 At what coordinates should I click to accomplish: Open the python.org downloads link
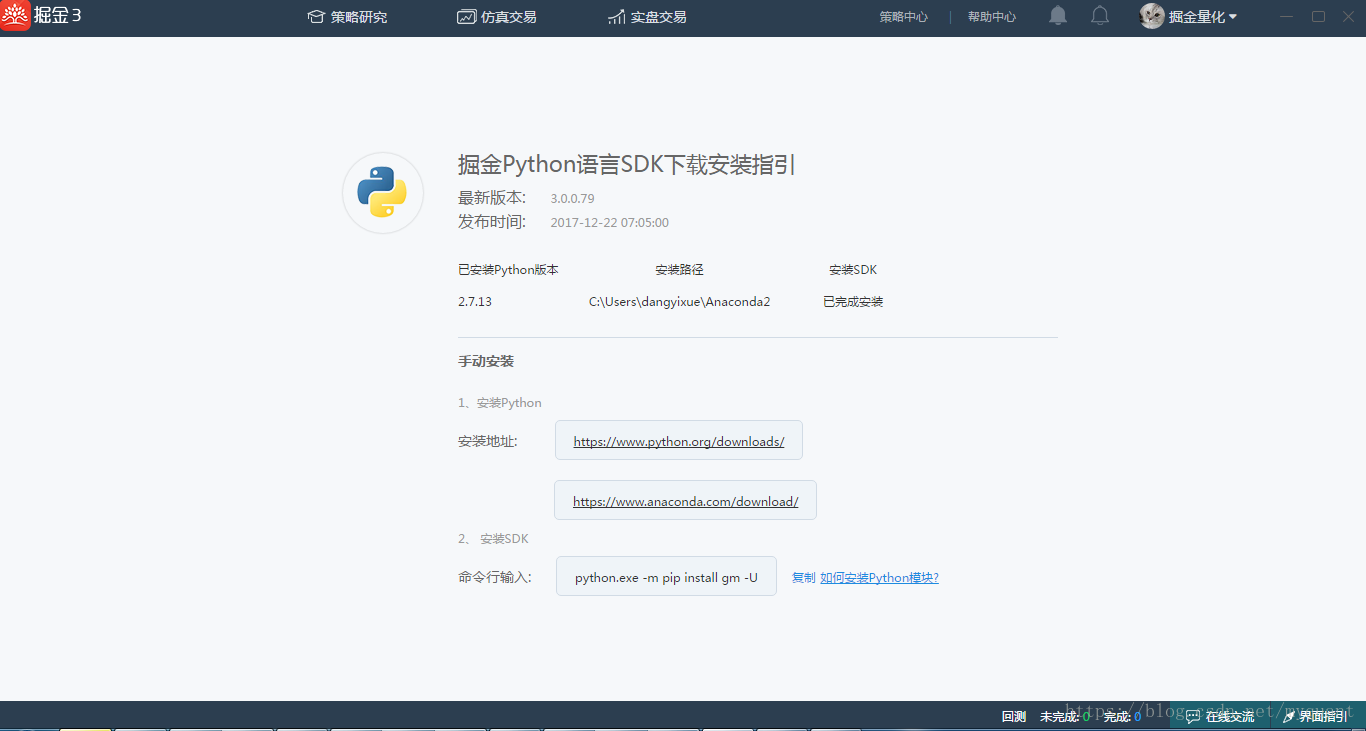[x=679, y=441]
